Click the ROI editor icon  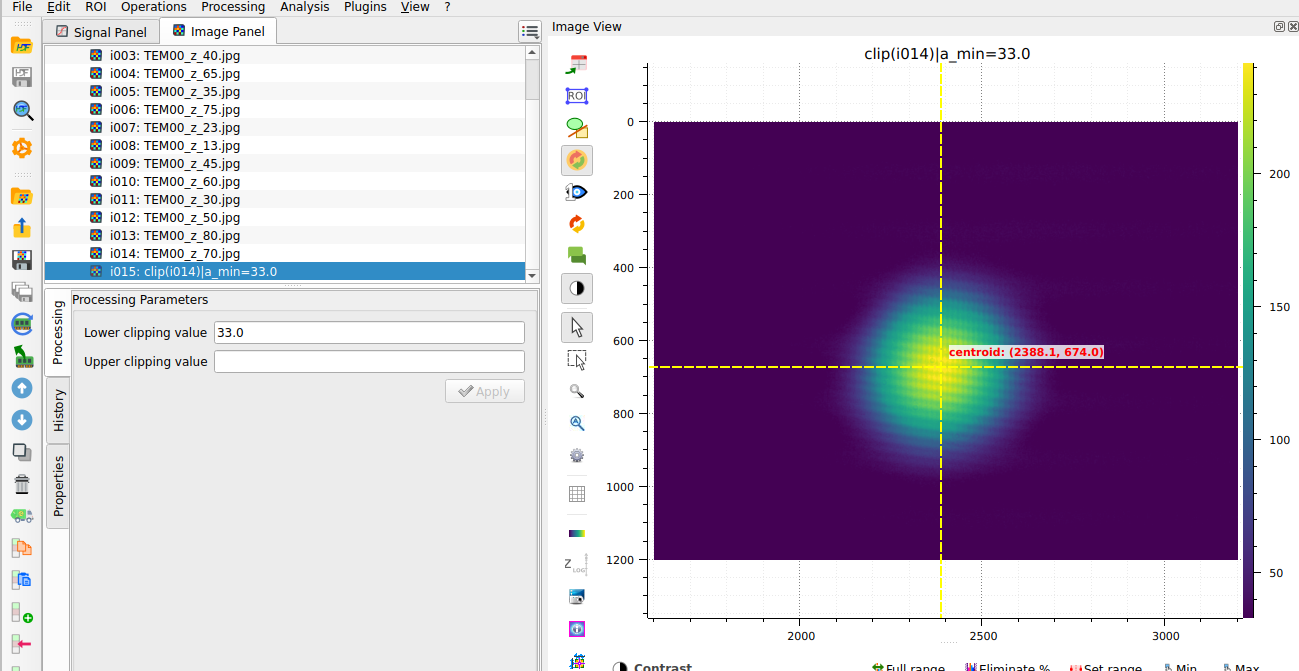[x=577, y=96]
